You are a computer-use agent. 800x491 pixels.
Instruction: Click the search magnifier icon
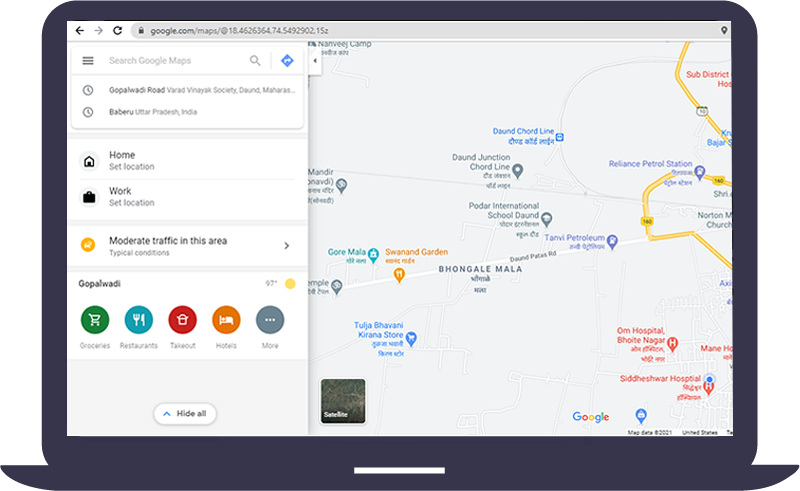pos(255,61)
